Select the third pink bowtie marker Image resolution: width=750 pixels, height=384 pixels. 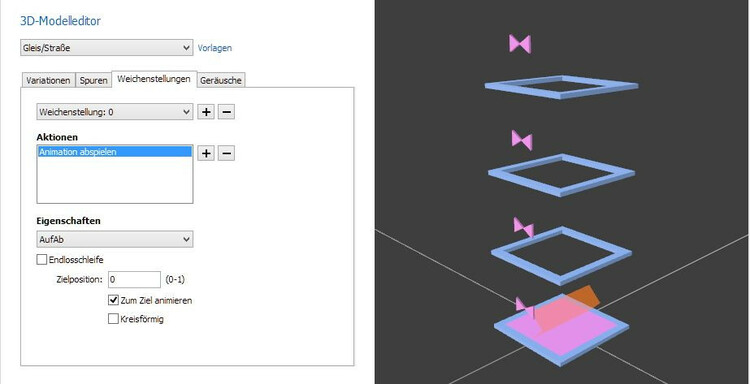pos(524,227)
